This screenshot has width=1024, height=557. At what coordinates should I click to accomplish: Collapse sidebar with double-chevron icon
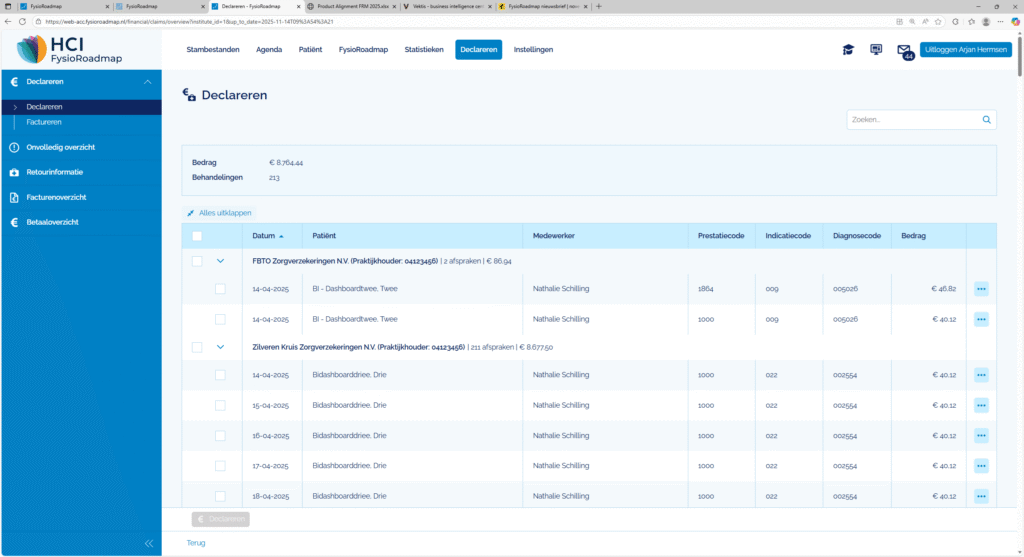pyautogui.click(x=149, y=543)
